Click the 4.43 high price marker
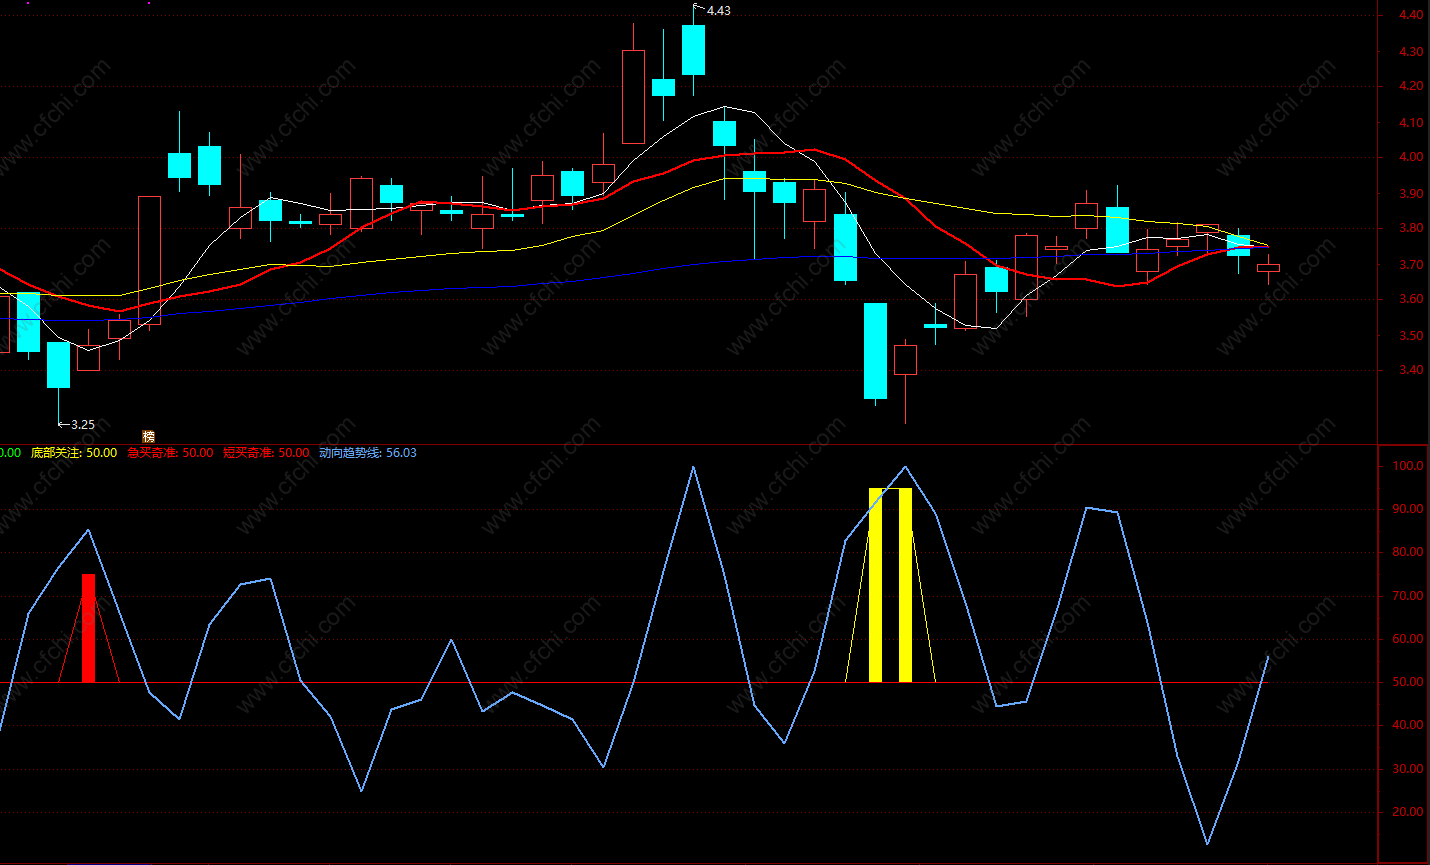This screenshot has width=1430, height=865. click(718, 11)
